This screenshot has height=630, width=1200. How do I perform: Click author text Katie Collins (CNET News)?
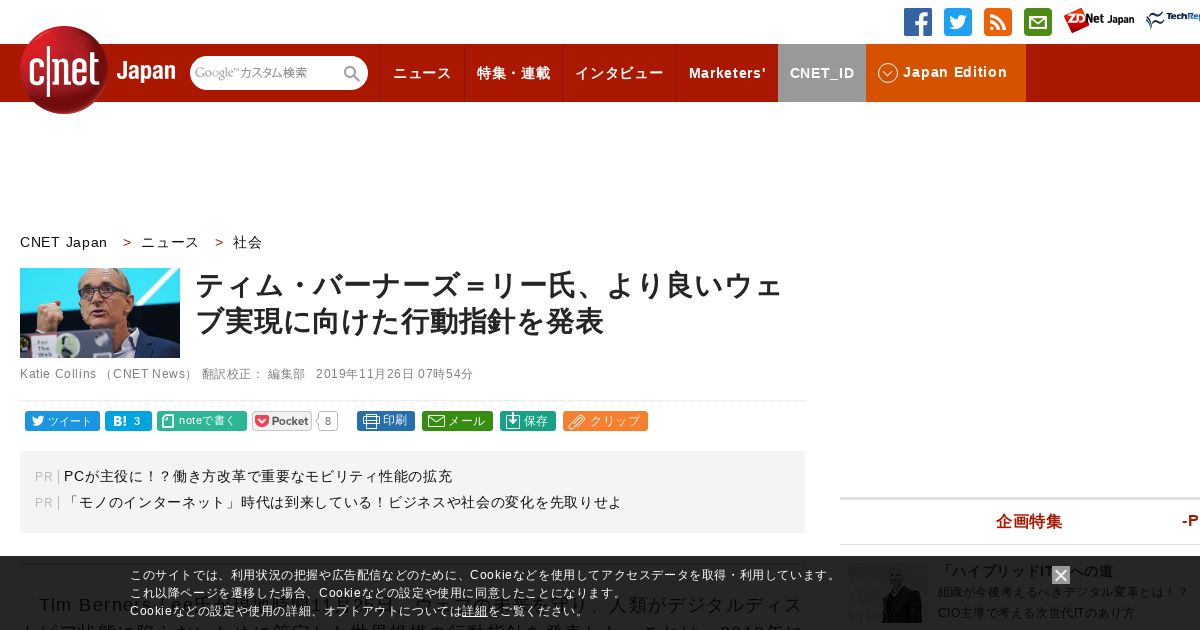coord(107,374)
